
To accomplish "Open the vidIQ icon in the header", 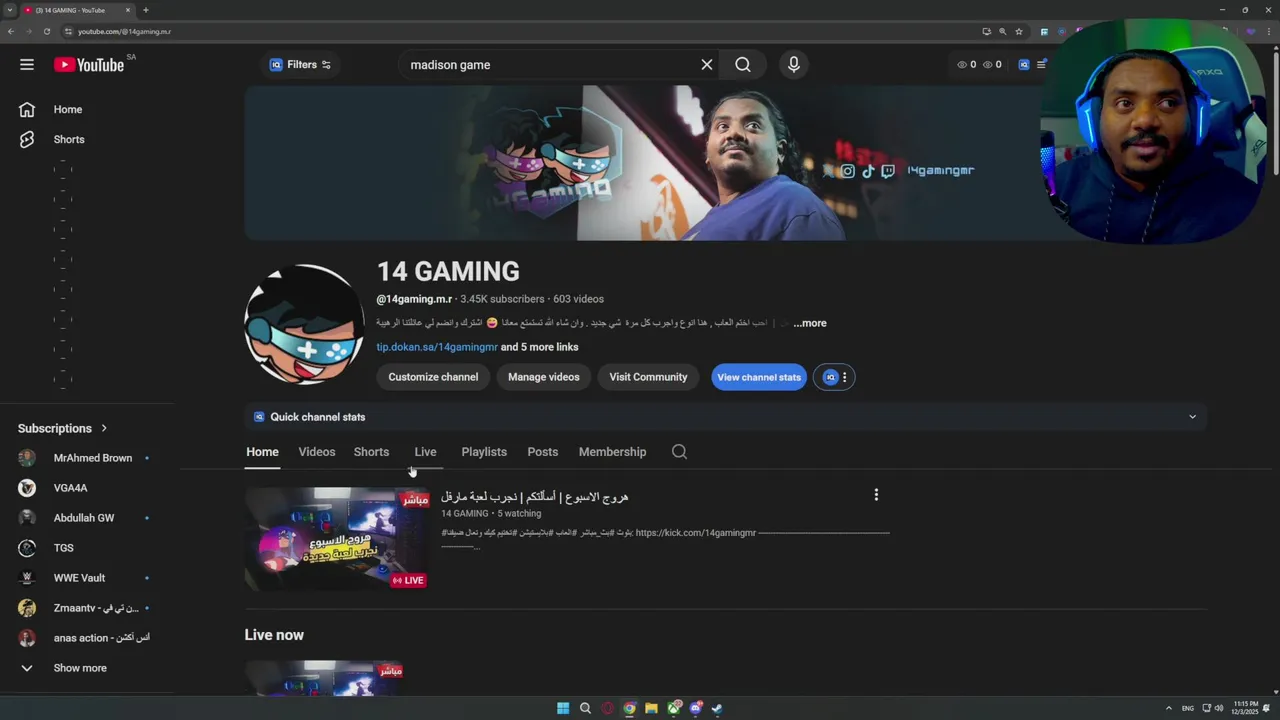I will tap(1023, 65).
